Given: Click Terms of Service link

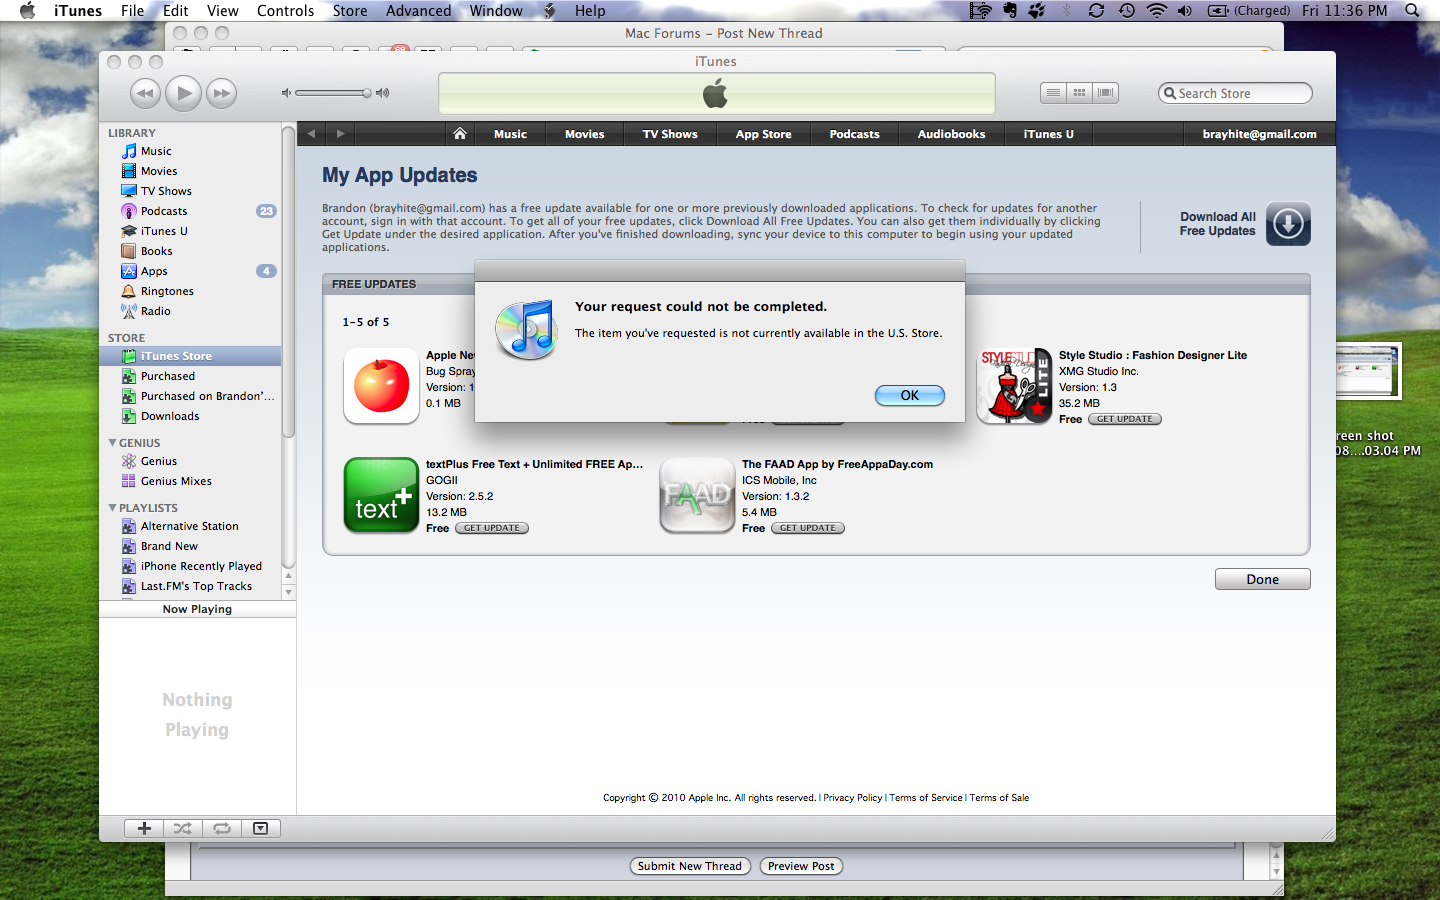Looking at the screenshot, I should pyautogui.click(x=926, y=798).
